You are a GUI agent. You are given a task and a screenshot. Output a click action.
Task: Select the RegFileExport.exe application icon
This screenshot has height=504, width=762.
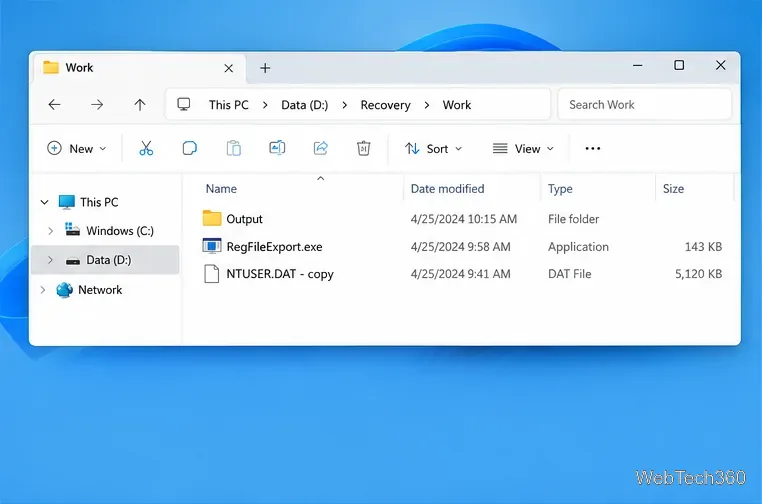coord(212,246)
